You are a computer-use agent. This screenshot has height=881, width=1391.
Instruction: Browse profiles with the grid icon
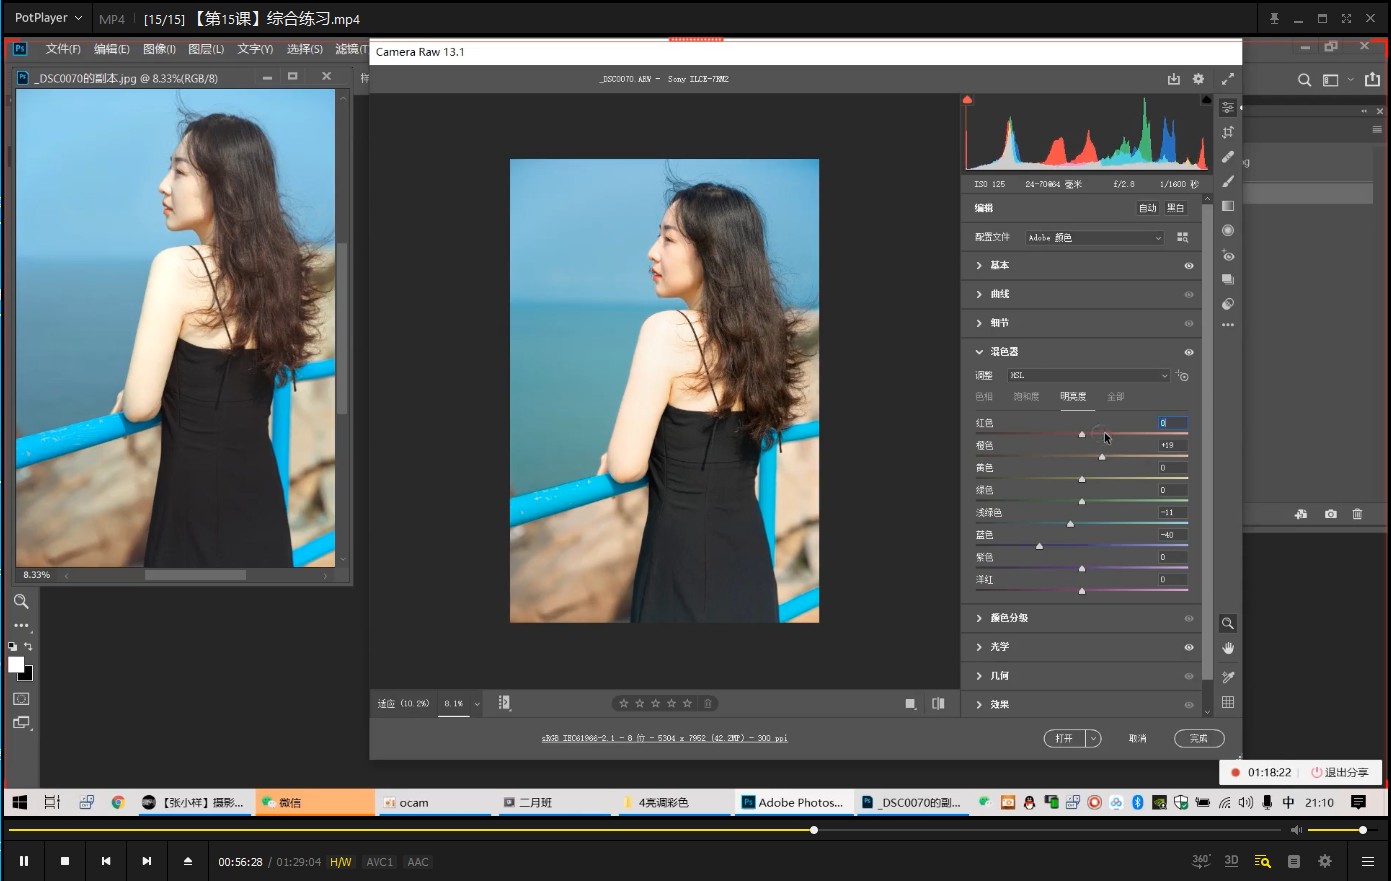coord(1183,237)
